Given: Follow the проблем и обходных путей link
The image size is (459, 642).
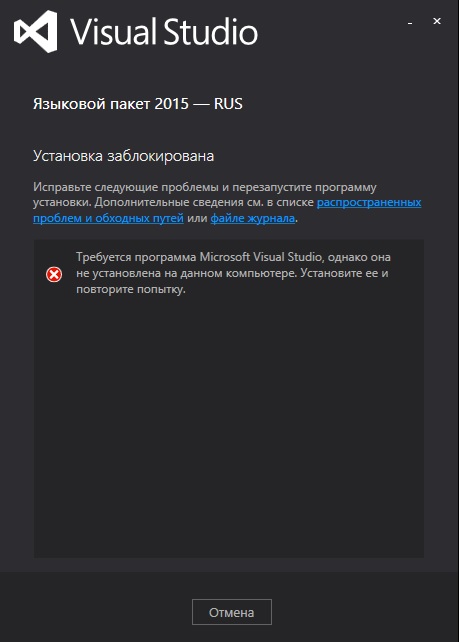Looking at the screenshot, I should [x=108, y=218].
